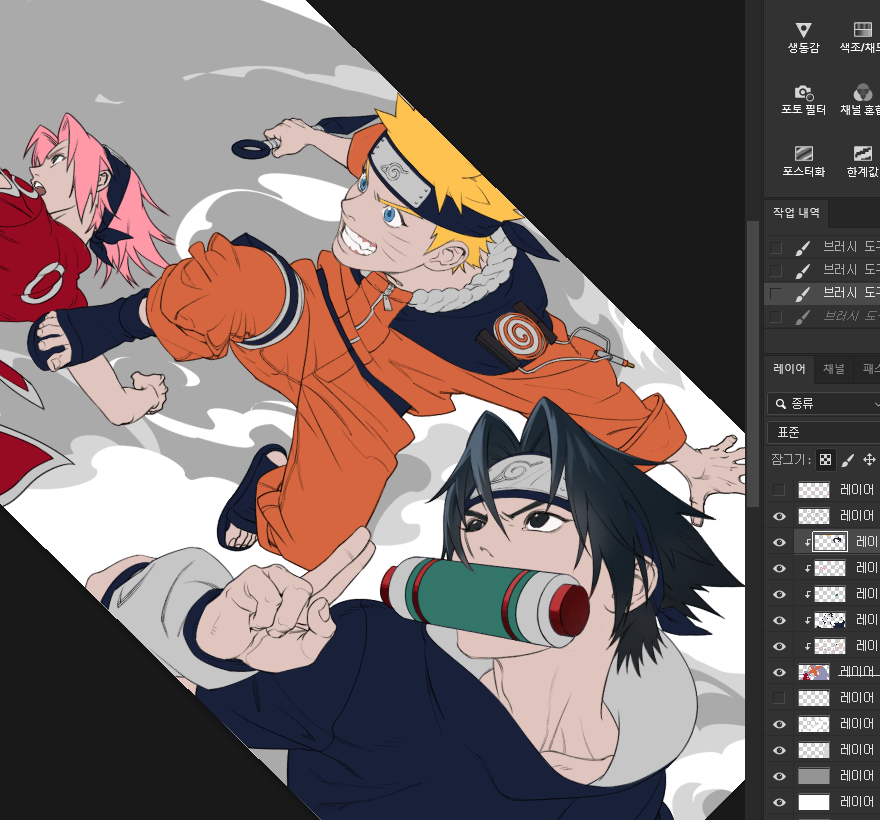Hide the clipped layer with navy blue thumbnail
The height and width of the screenshot is (820, 880).
coord(779,620)
